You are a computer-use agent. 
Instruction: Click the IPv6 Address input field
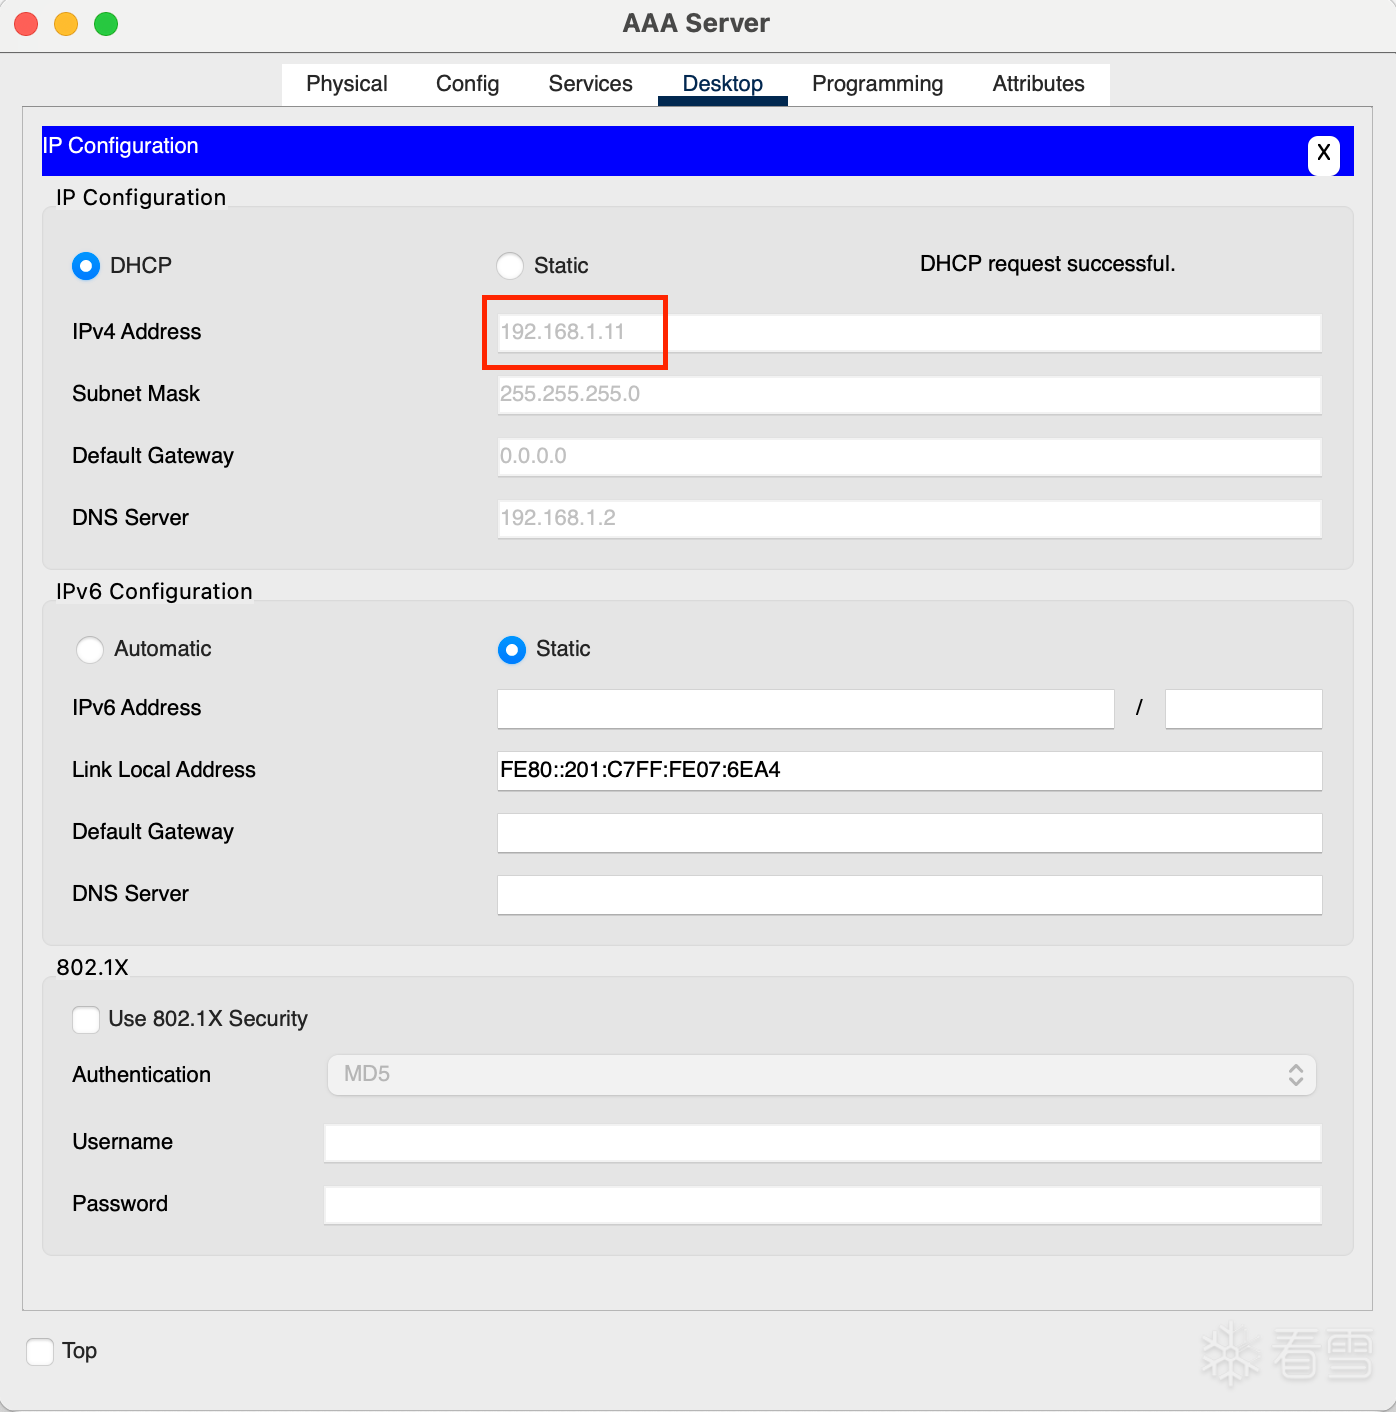(x=806, y=709)
